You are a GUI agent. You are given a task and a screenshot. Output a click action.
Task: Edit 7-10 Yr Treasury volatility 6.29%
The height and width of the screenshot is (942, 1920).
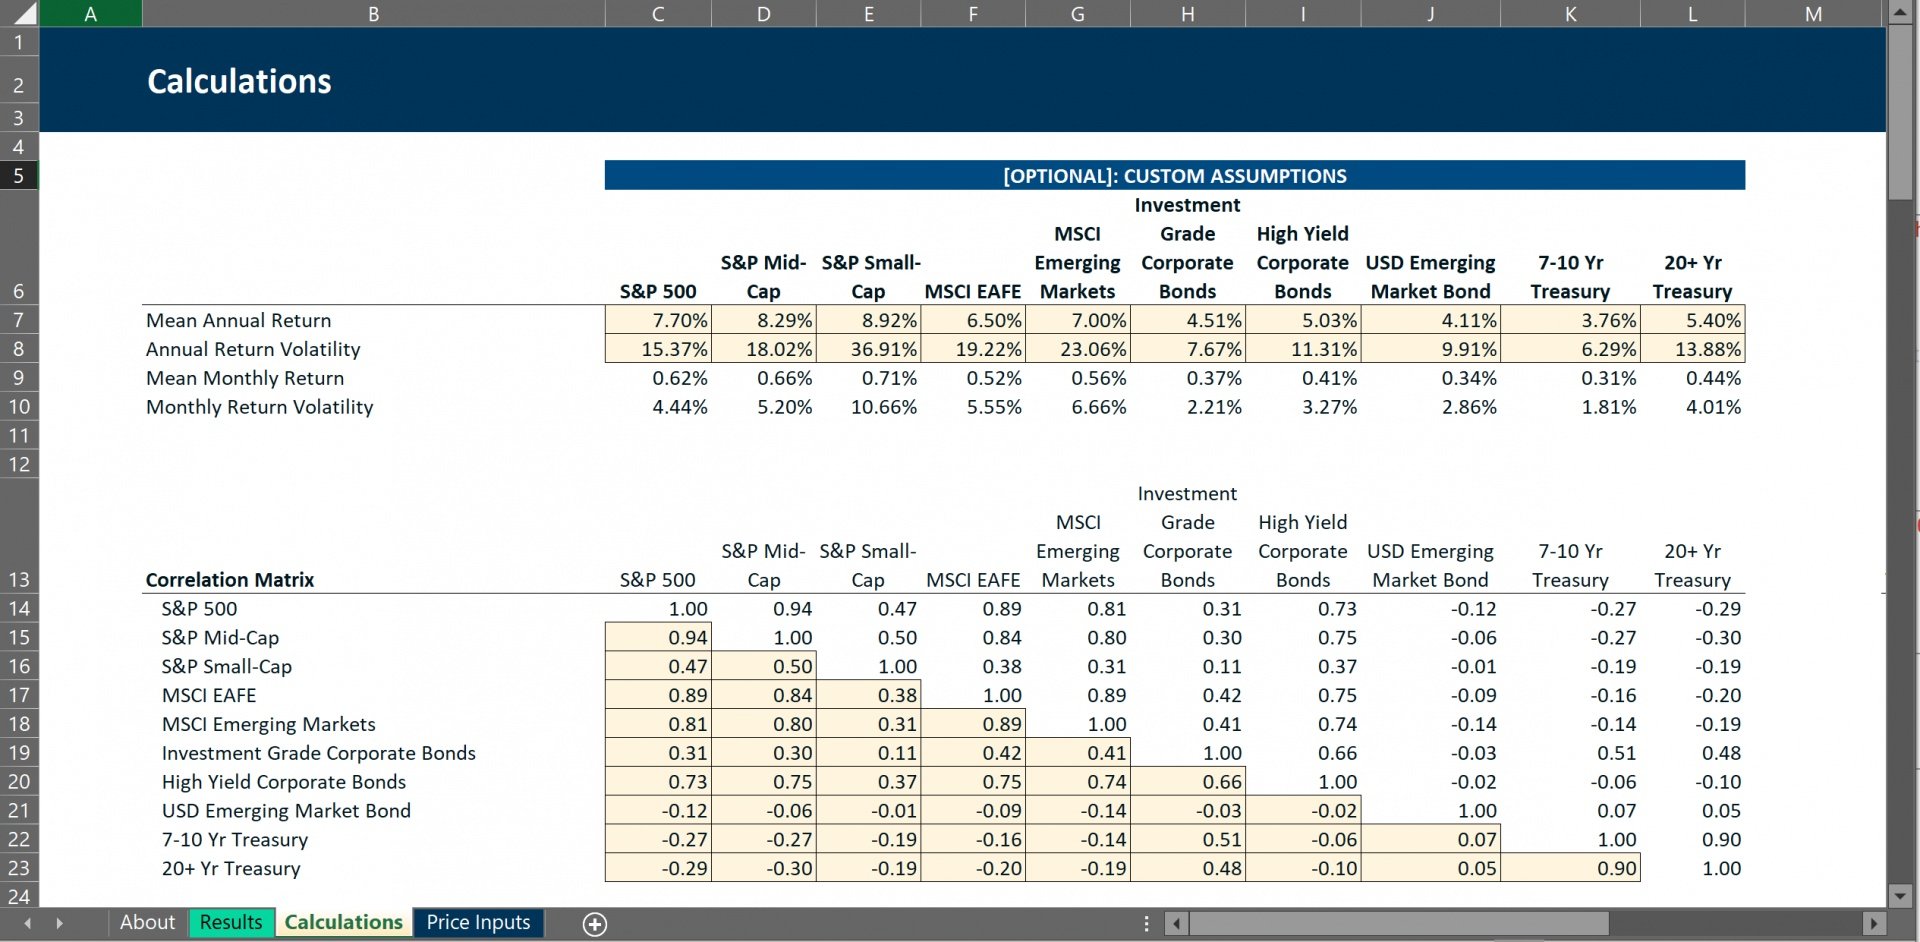pyautogui.click(x=1571, y=349)
